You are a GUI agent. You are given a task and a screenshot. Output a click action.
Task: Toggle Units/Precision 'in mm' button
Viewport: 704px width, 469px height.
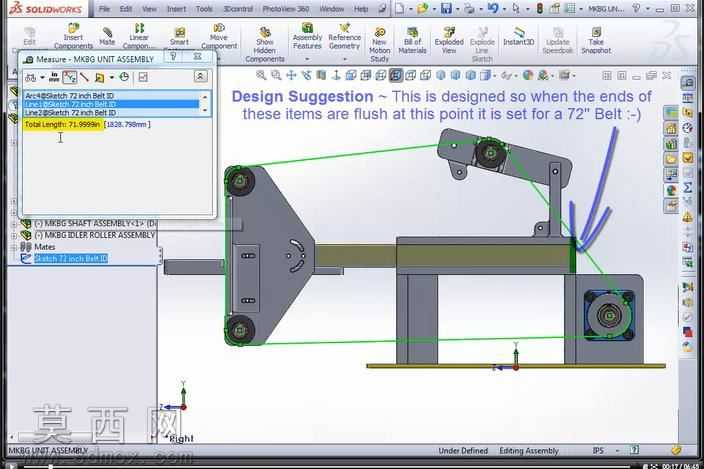54,77
